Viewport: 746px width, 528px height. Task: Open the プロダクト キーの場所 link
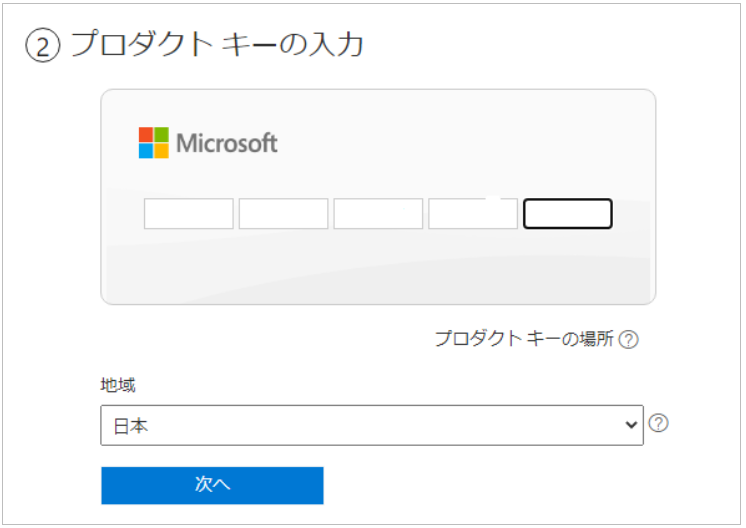click(x=523, y=339)
